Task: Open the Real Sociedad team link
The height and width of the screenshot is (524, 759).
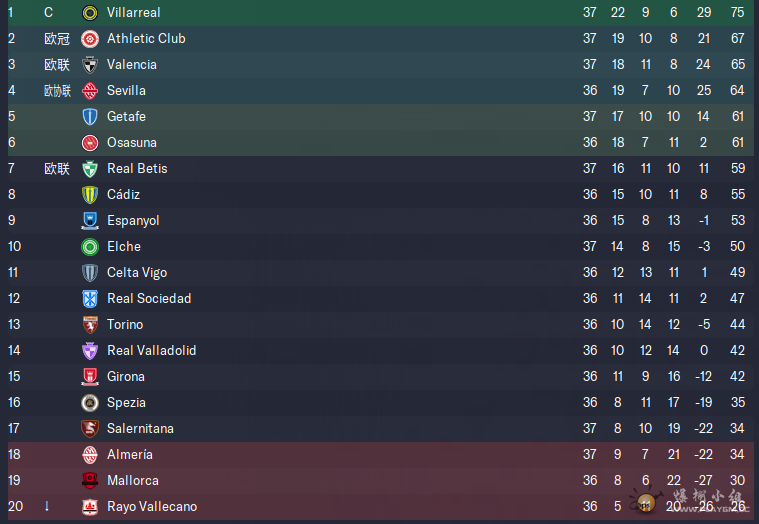Action: [149, 299]
